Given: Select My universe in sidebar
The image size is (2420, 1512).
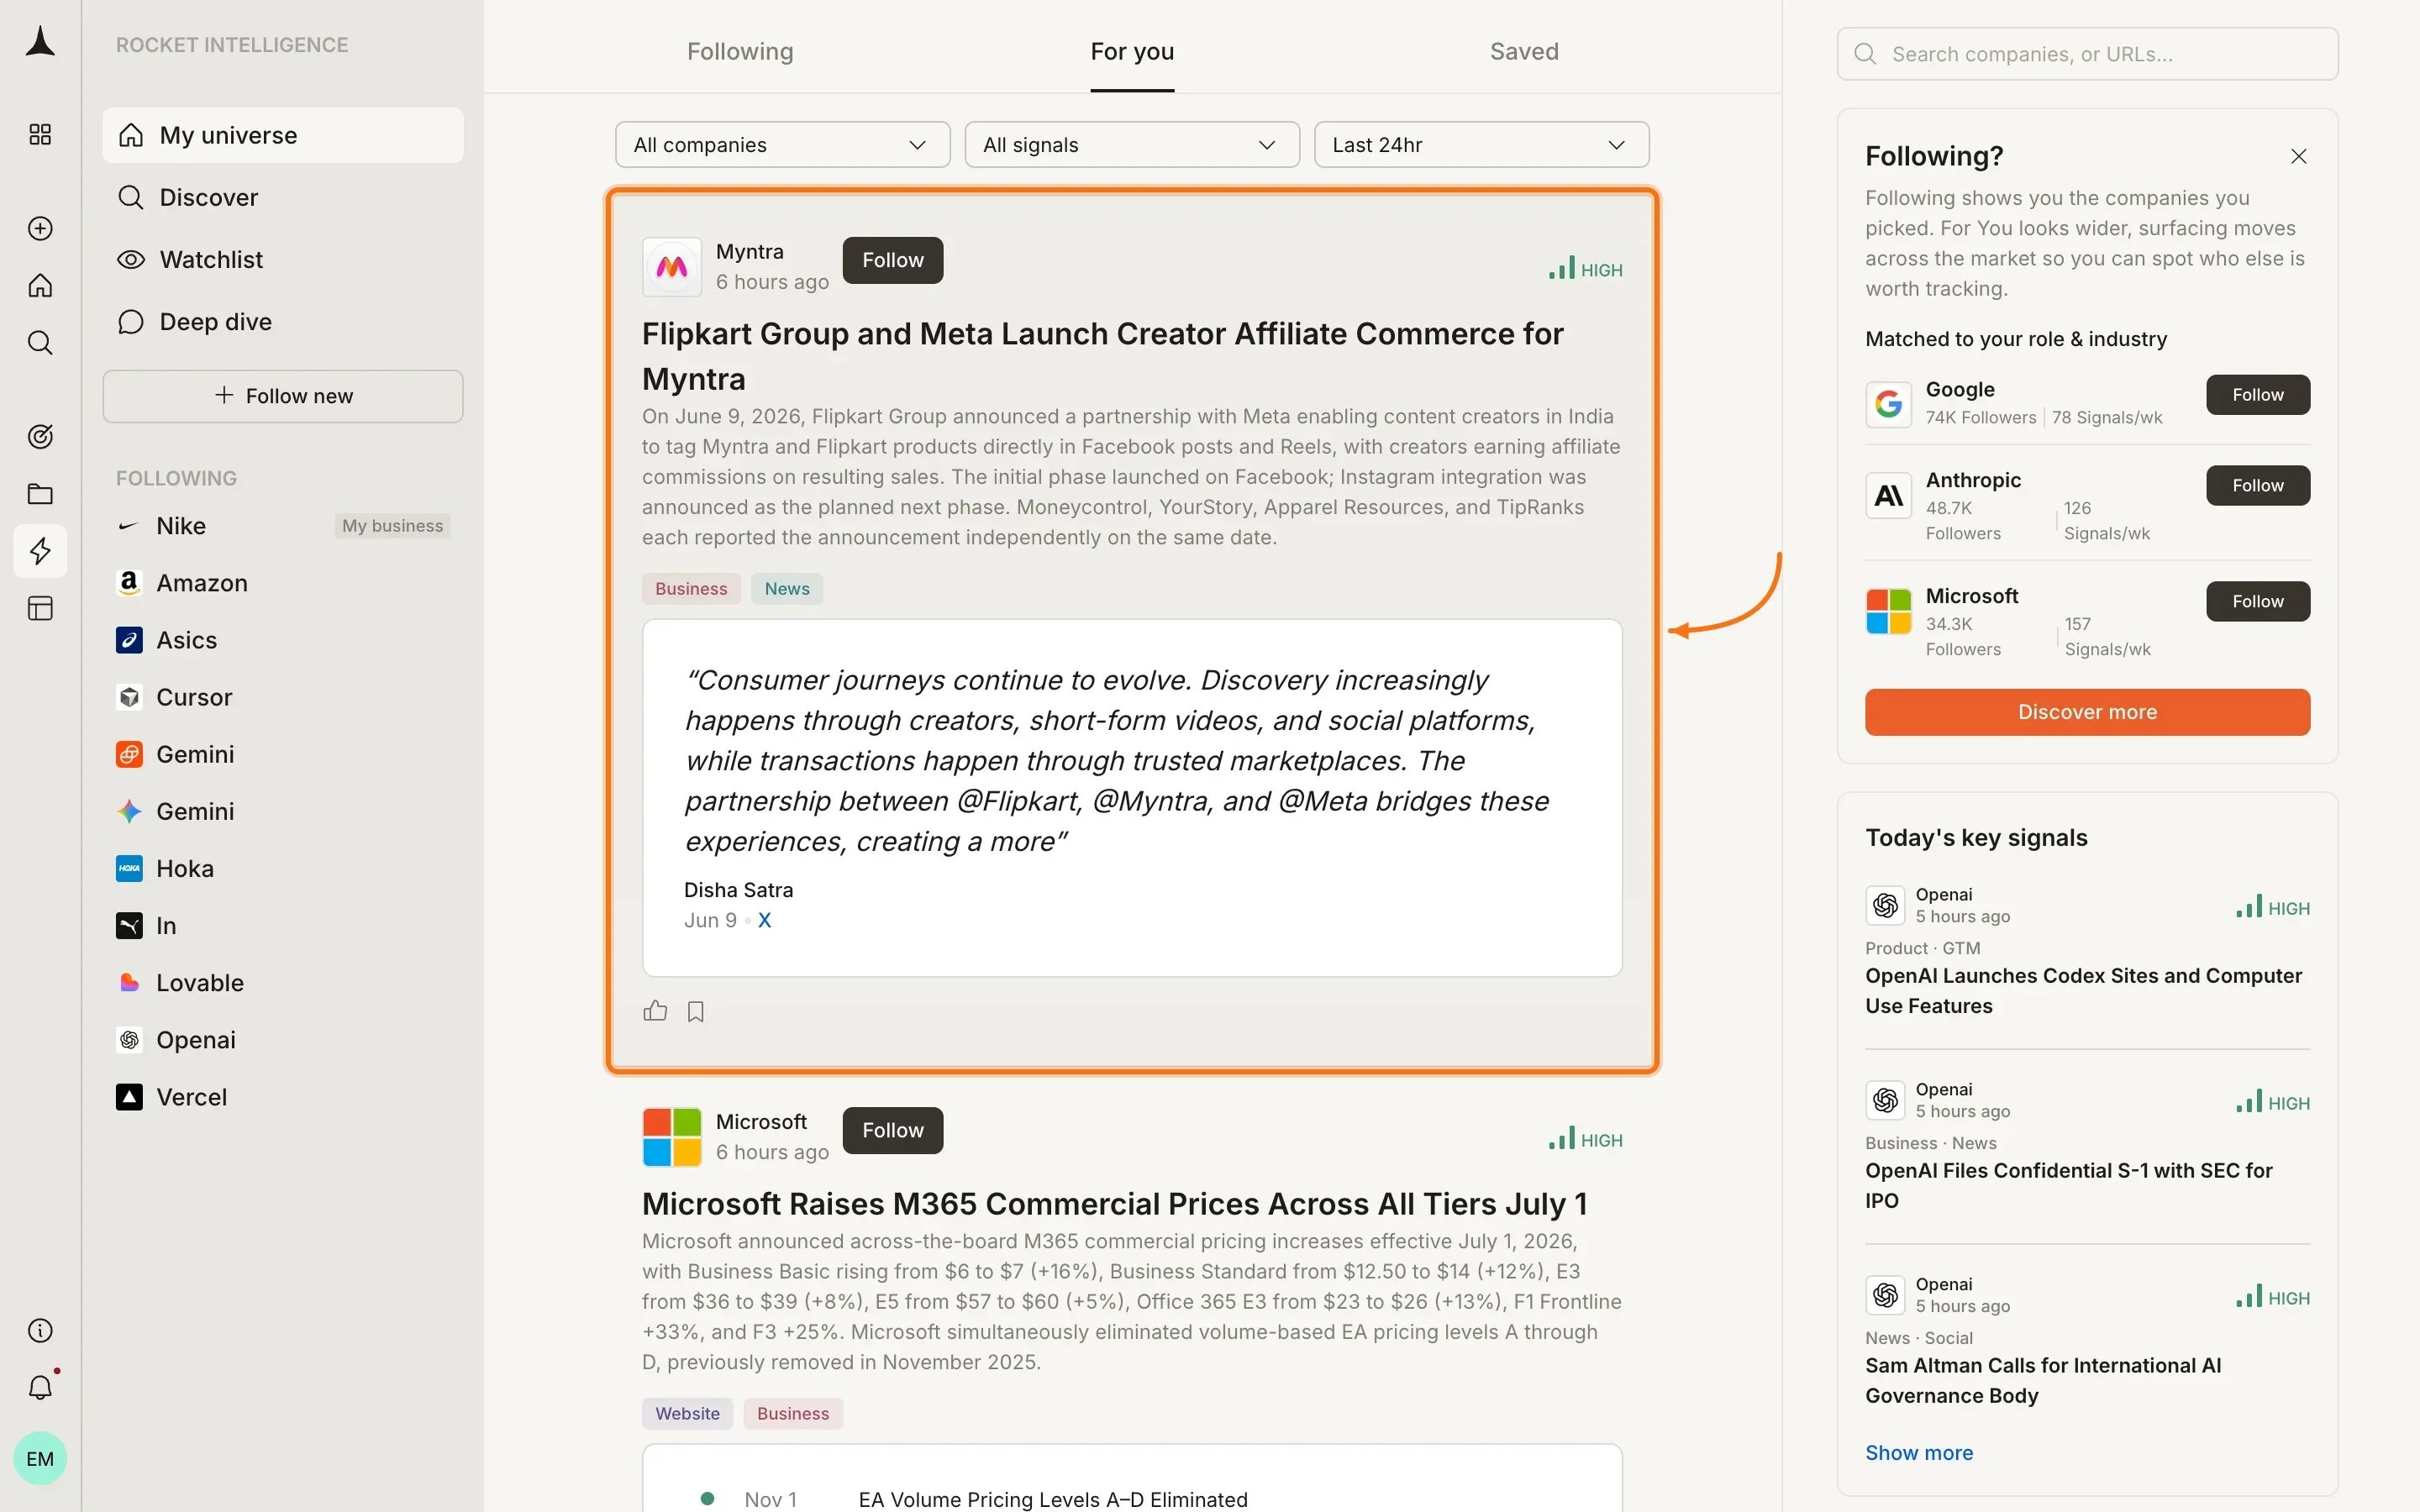Looking at the screenshot, I should tap(283, 135).
